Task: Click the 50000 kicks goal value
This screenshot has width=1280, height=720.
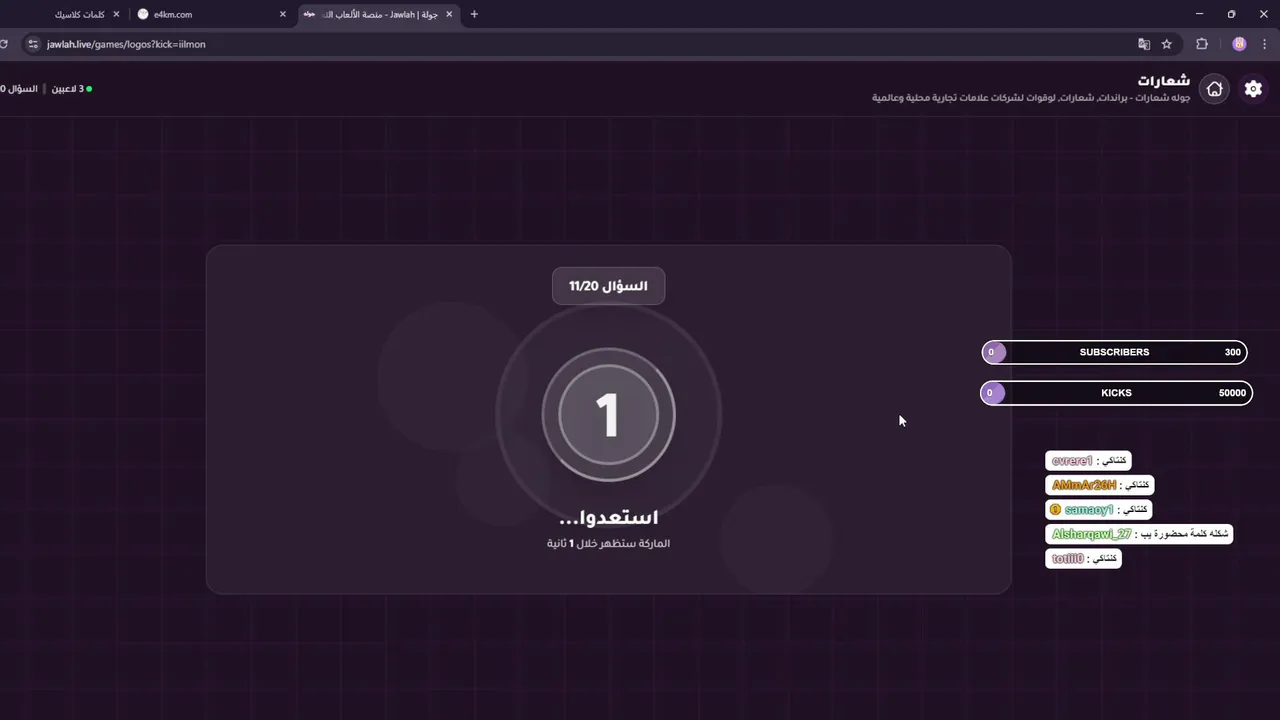Action: click(1232, 393)
